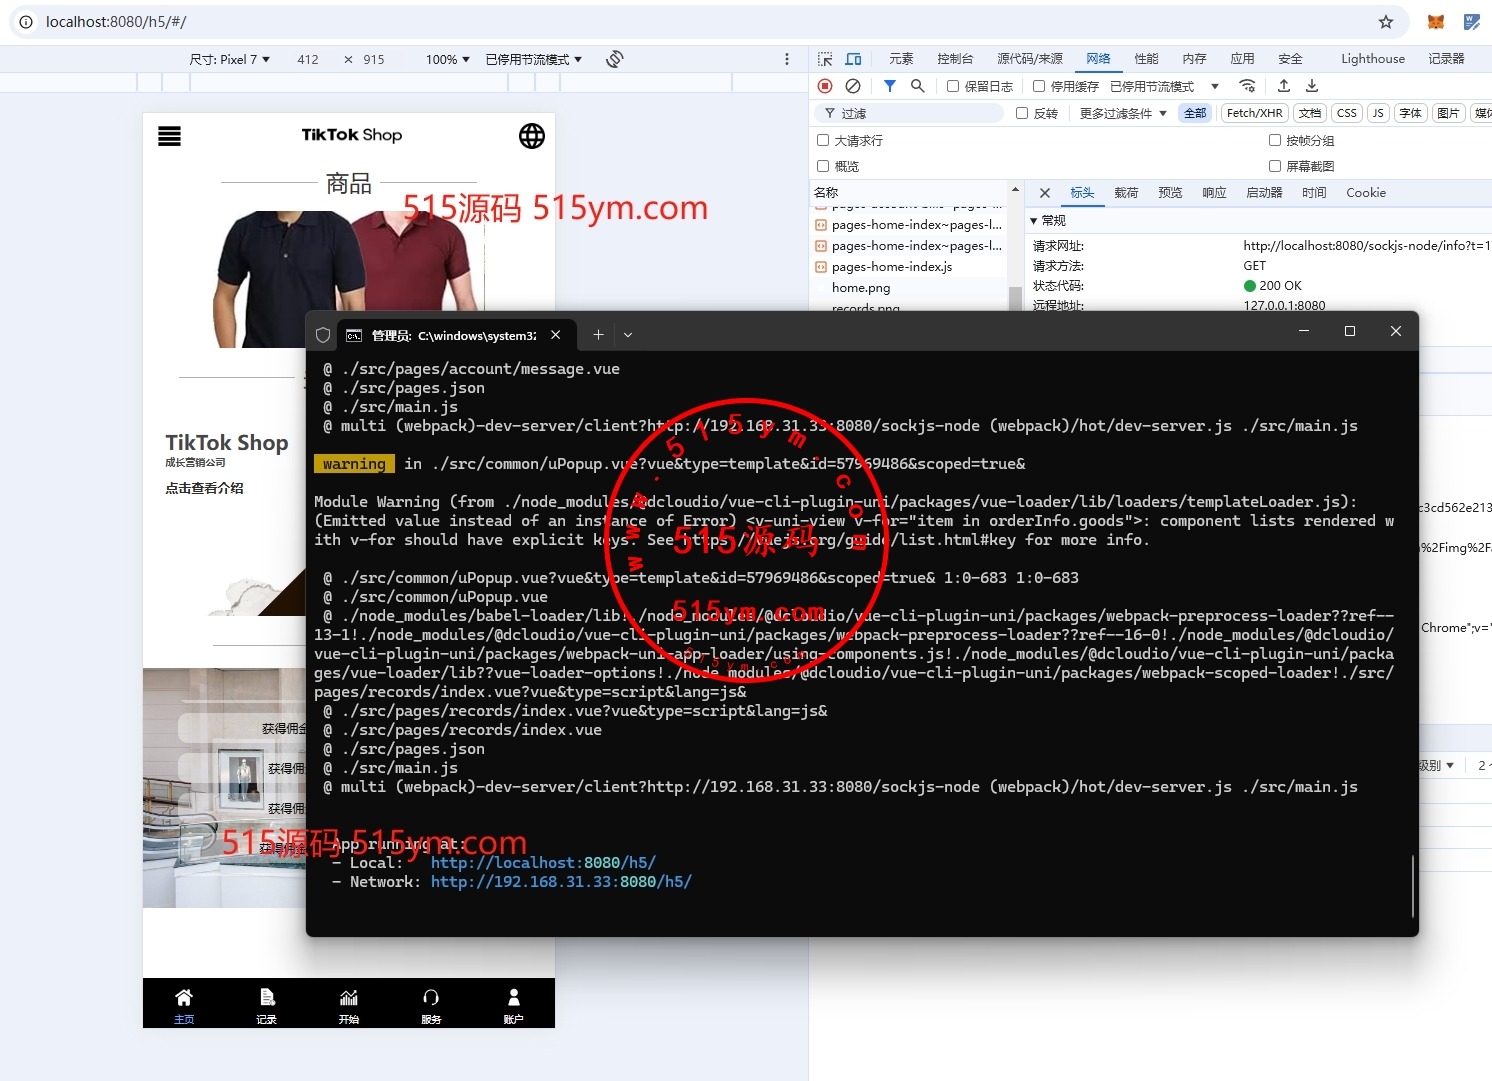Collapse the 常规 headers section

(1034, 220)
